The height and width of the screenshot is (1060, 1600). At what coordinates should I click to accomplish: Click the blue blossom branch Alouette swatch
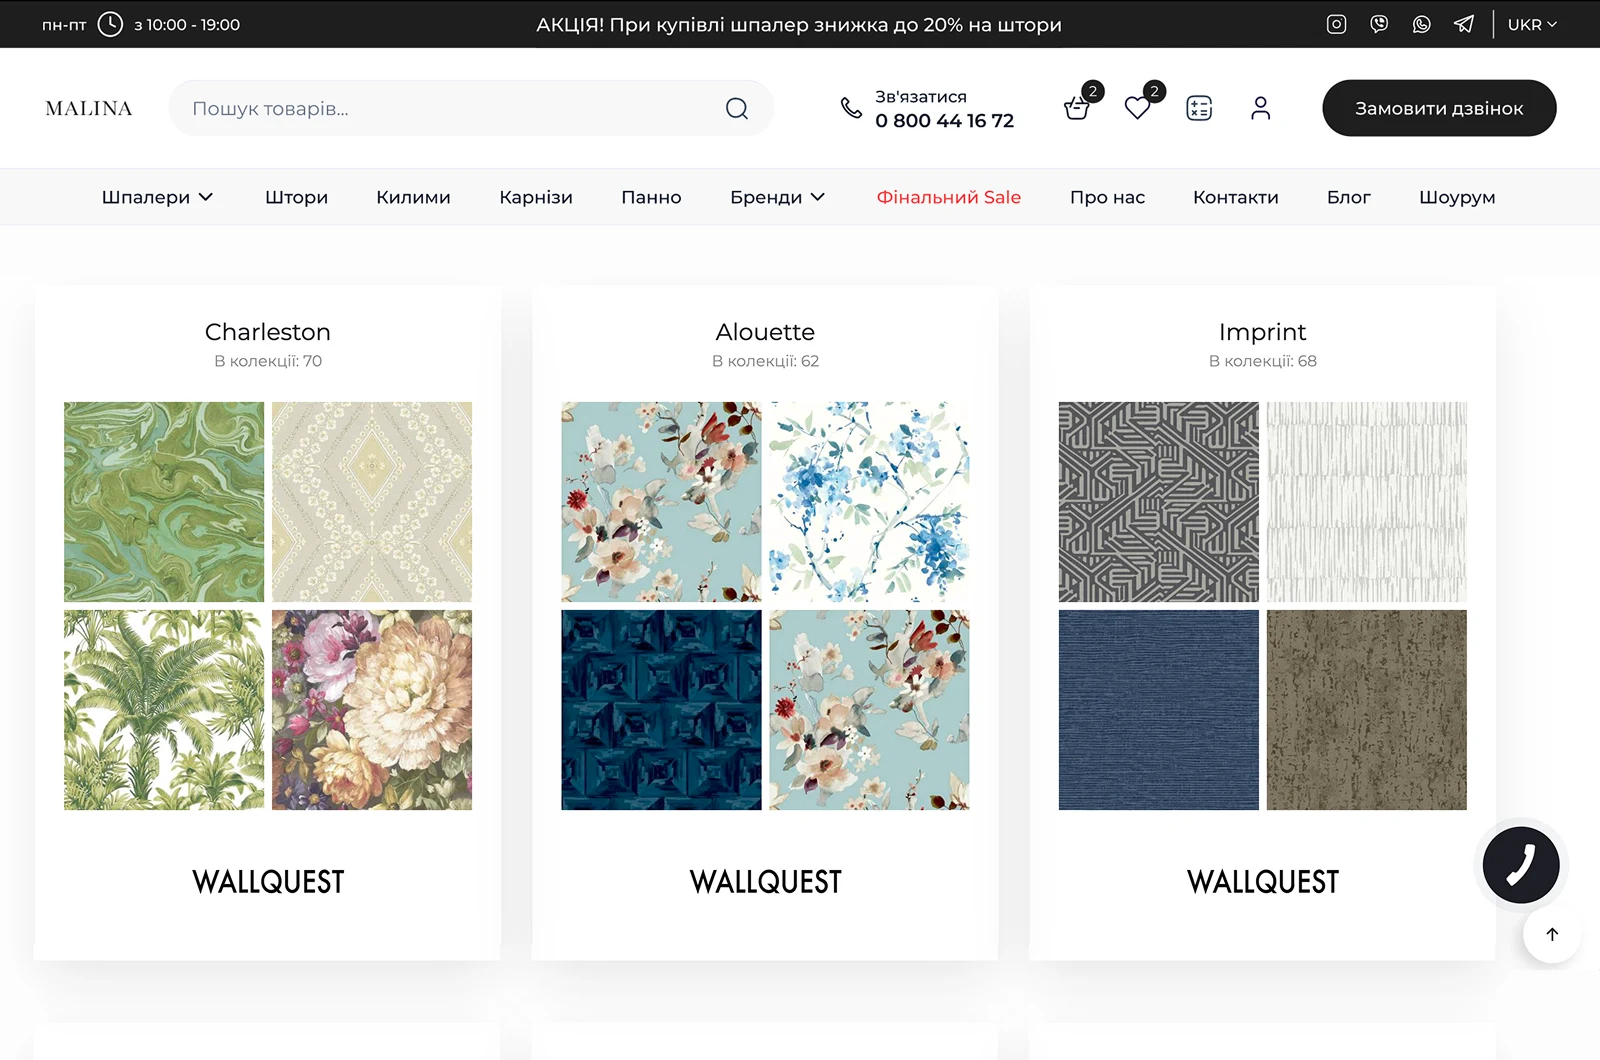pos(869,502)
